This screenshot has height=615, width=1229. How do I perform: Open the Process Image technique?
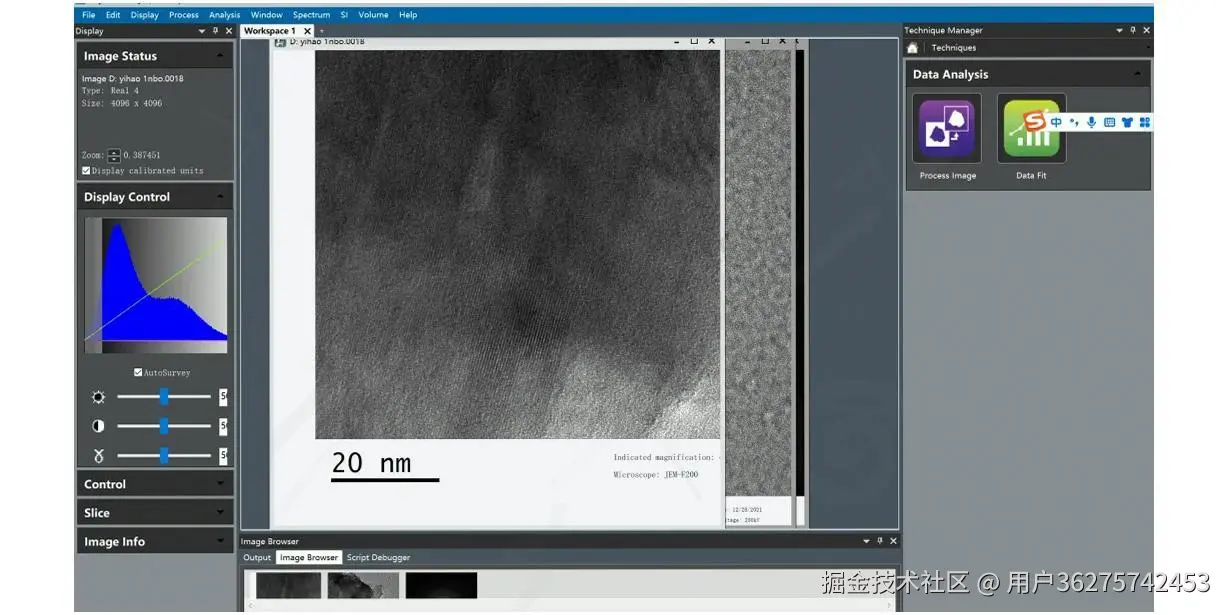[x=947, y=128]
